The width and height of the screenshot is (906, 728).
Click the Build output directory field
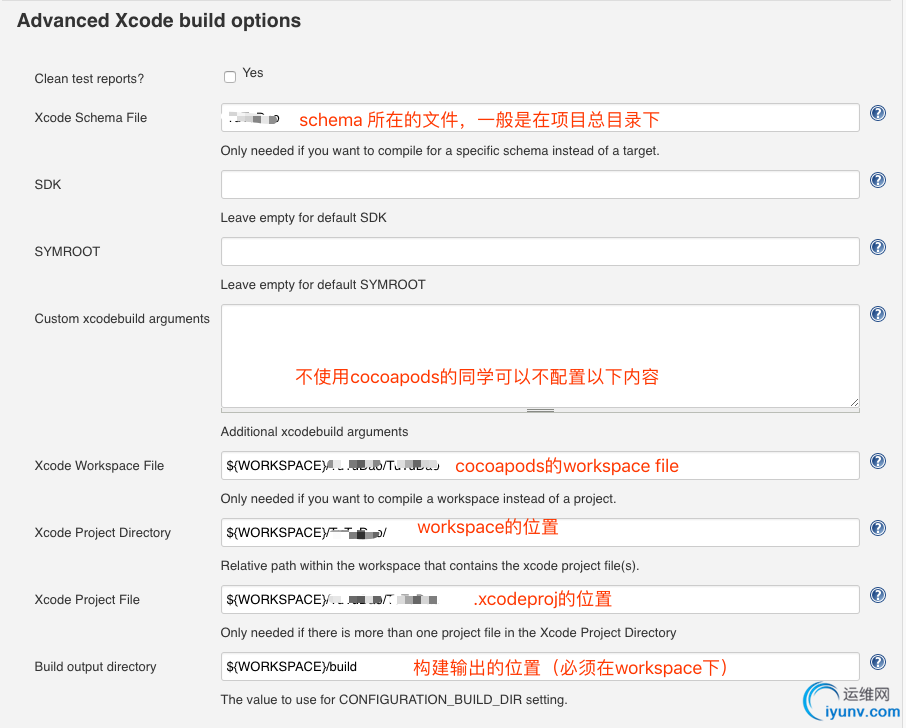540,667
